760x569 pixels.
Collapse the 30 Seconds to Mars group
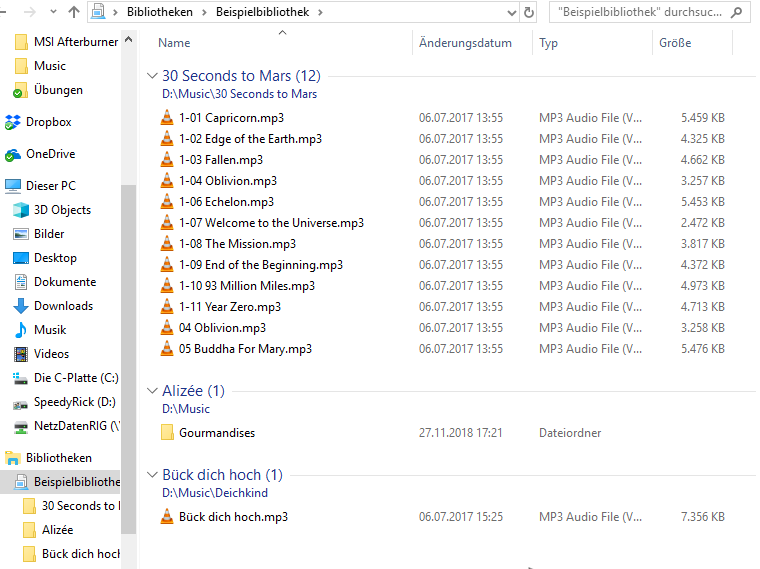click(152, 76)
